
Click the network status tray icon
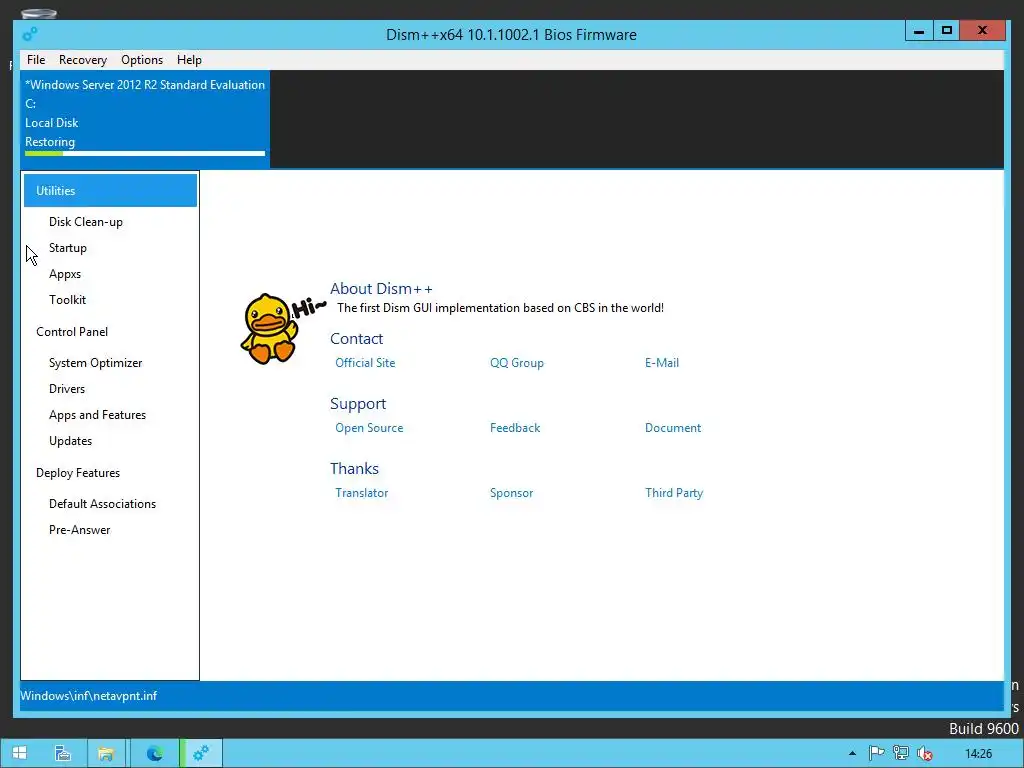tap(901, 754)
